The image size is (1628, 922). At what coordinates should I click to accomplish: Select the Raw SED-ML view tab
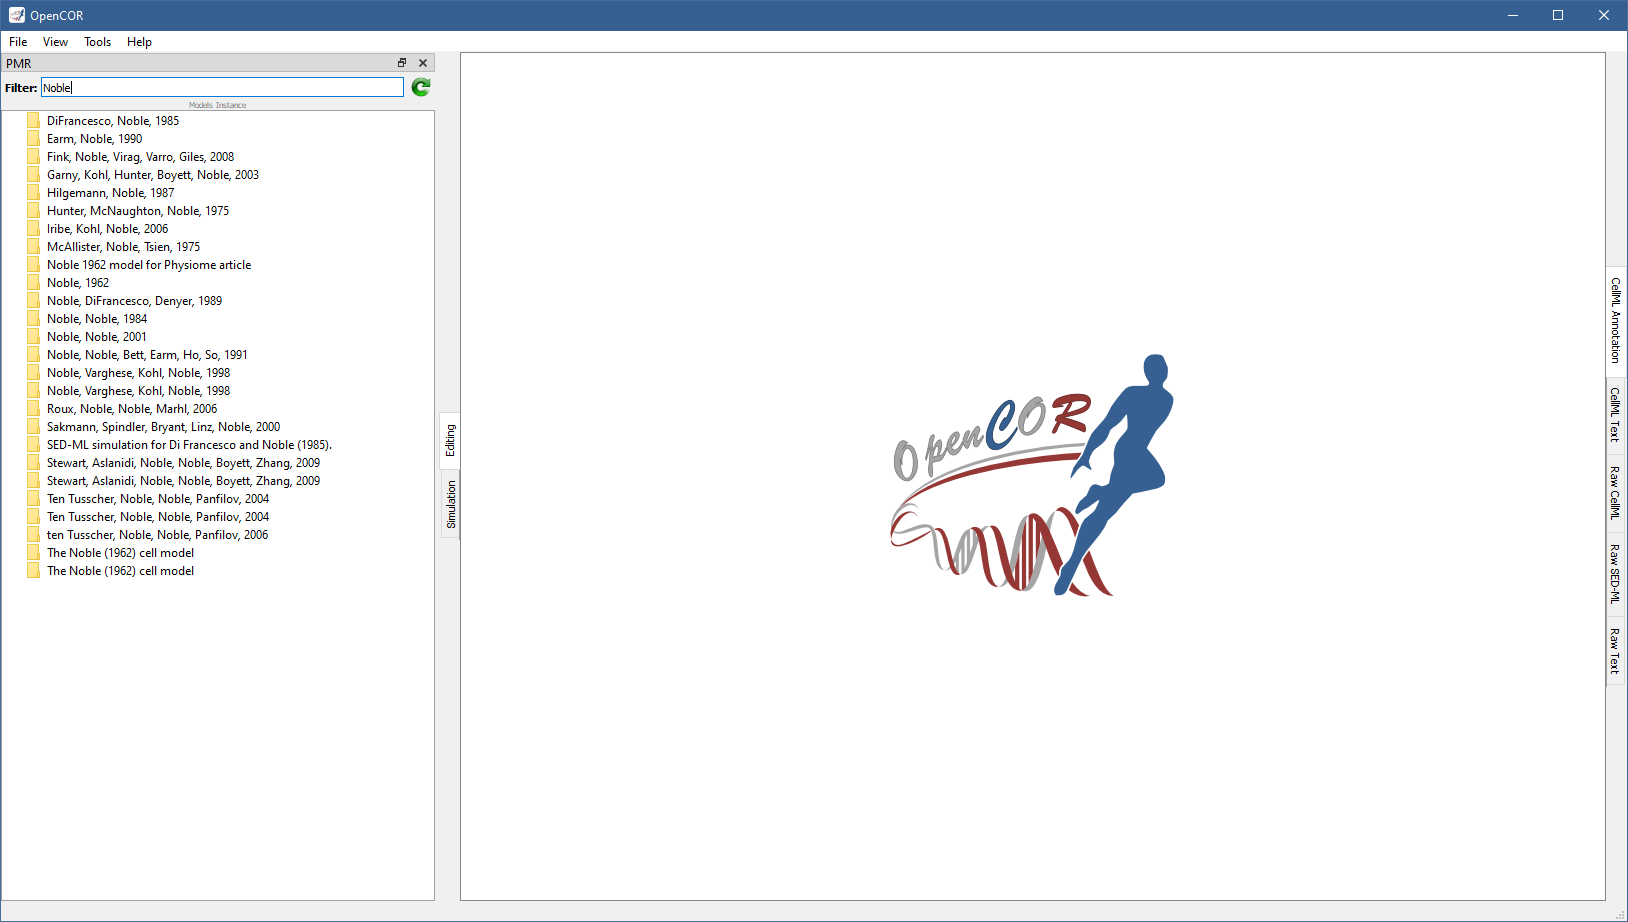1615,574
